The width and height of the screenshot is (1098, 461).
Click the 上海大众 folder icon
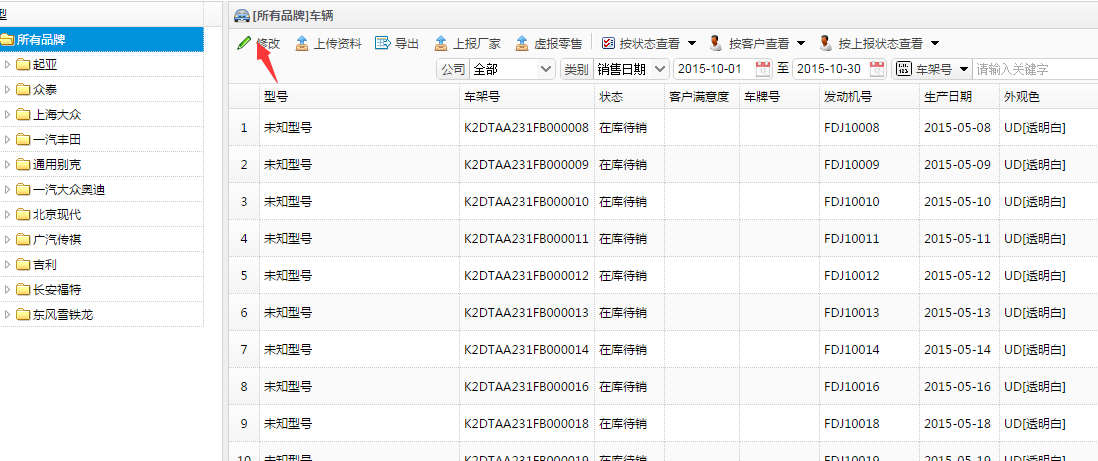23,115
